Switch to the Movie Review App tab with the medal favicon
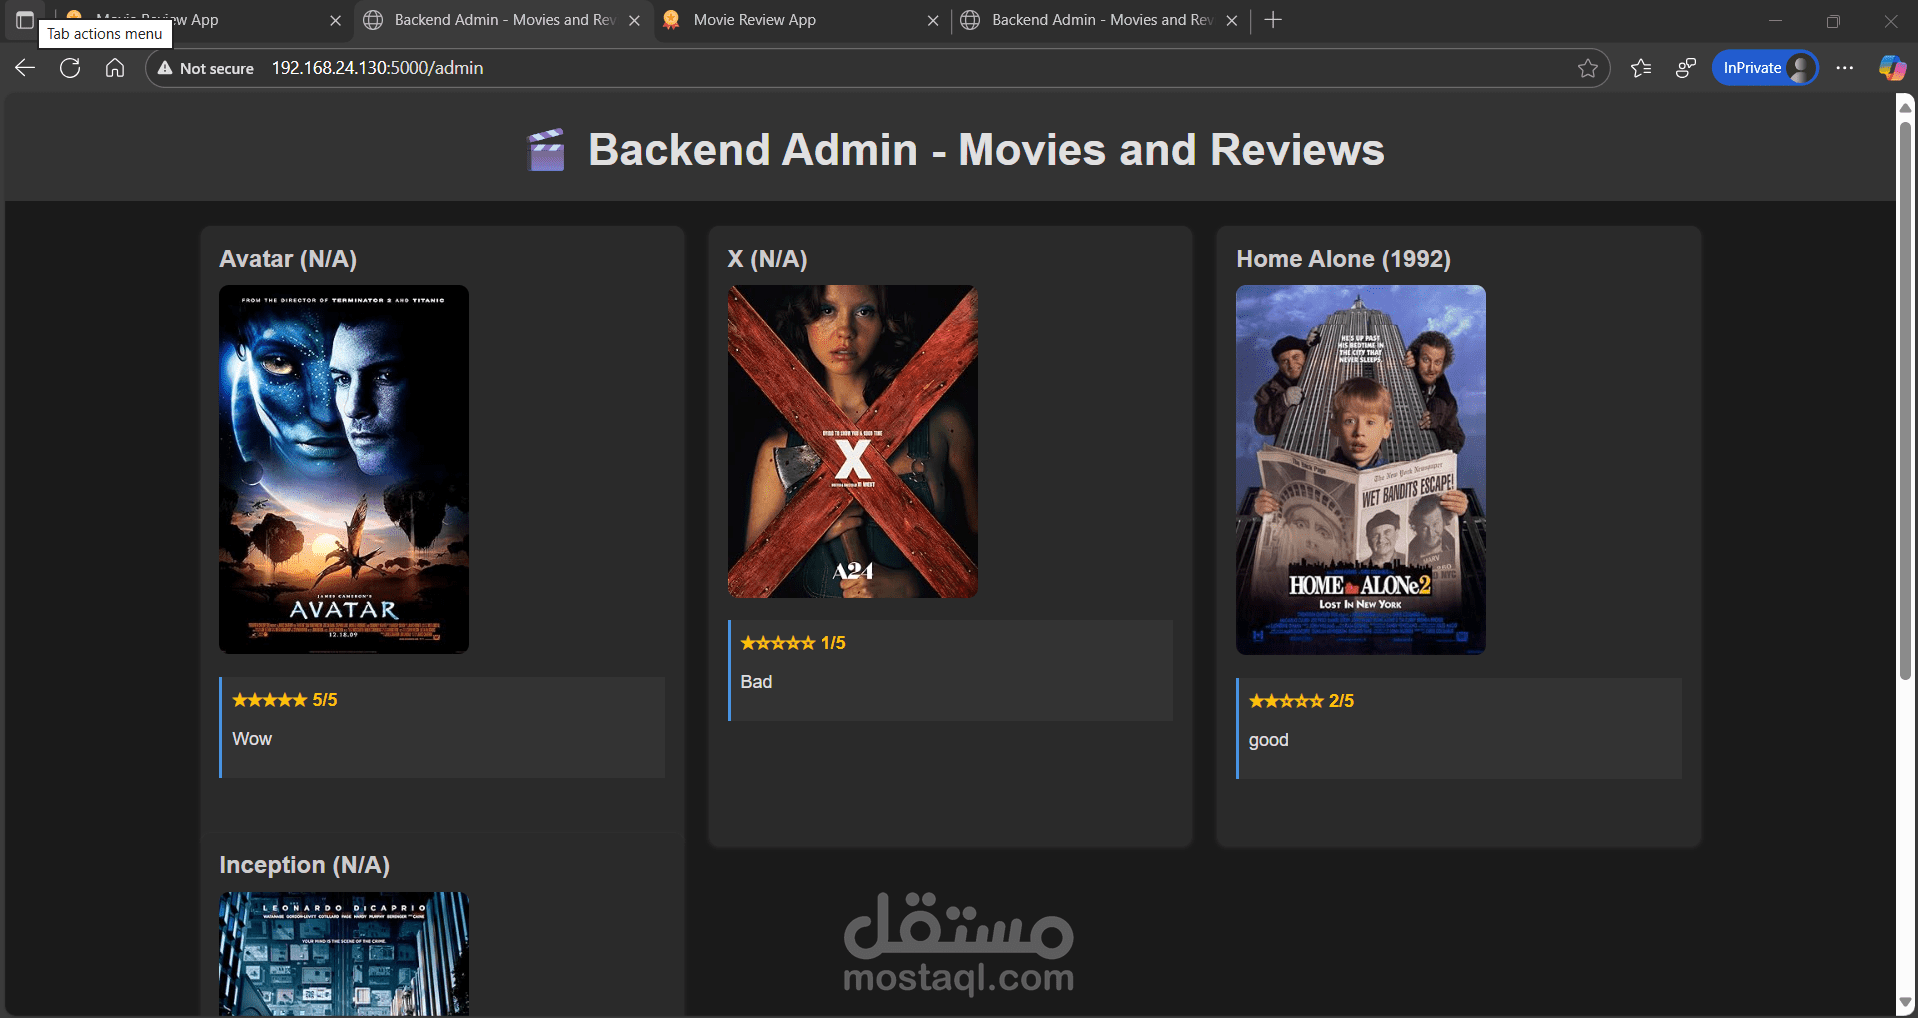The image size is (1918, 1018). click(x=802, y=20)
